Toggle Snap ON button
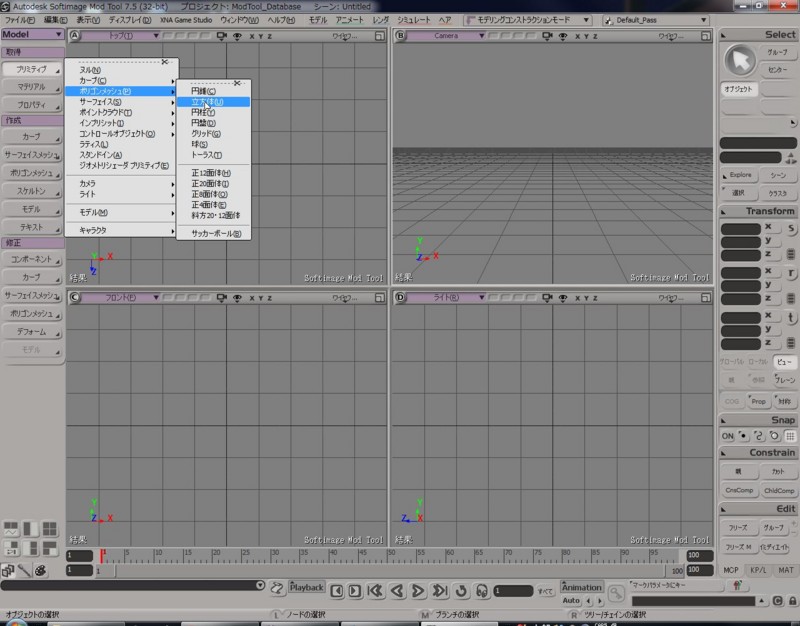The image size is (800, 626). pyautogui.click(x=728, y=436)
